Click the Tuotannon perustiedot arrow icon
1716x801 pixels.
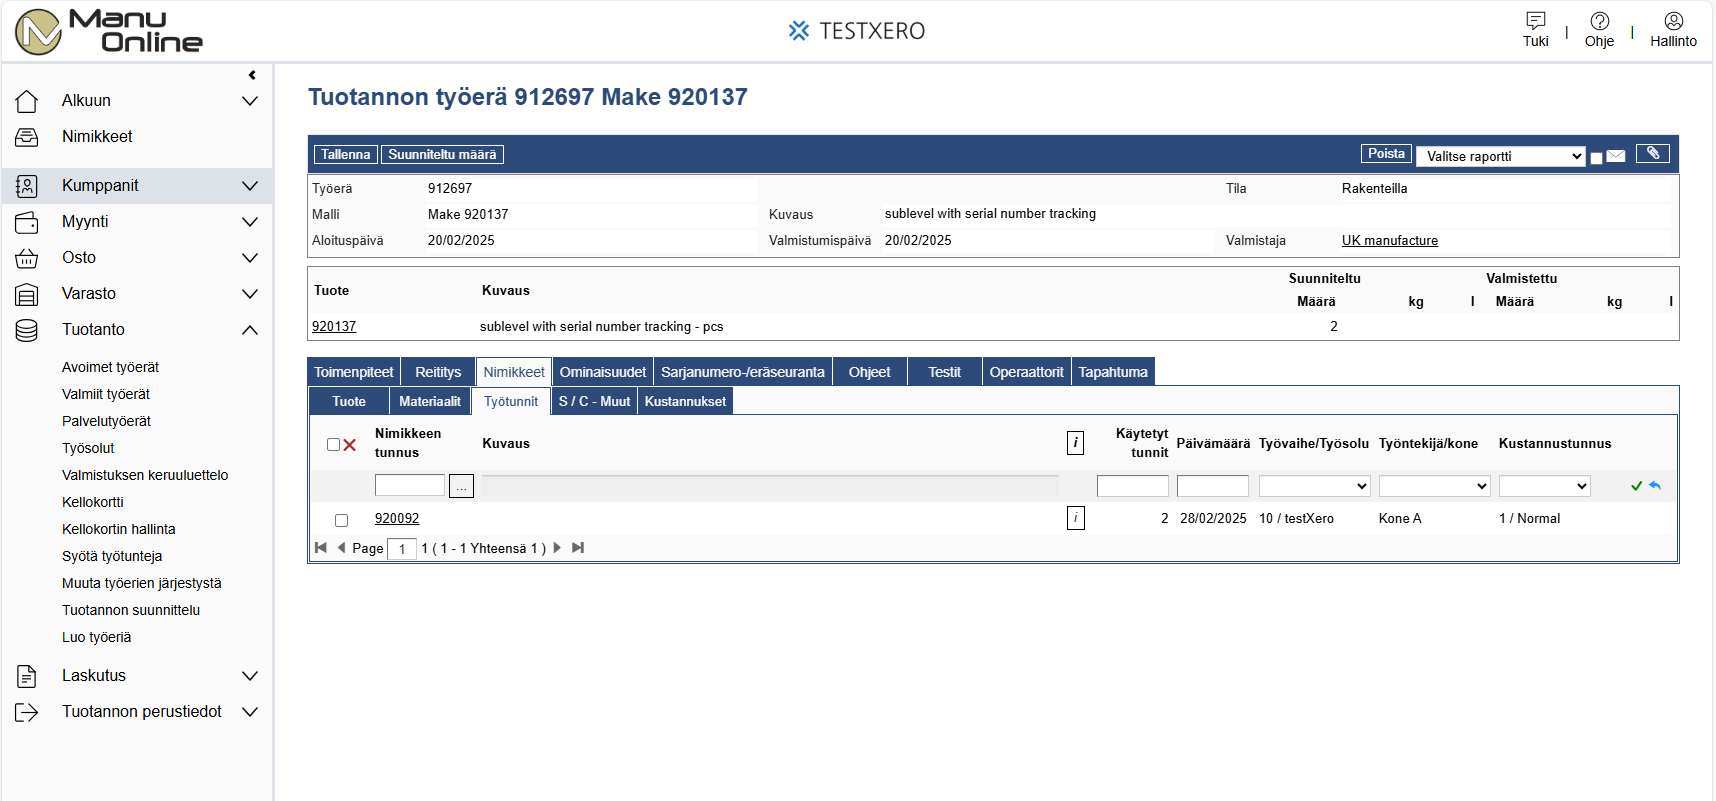pos(27,712)
